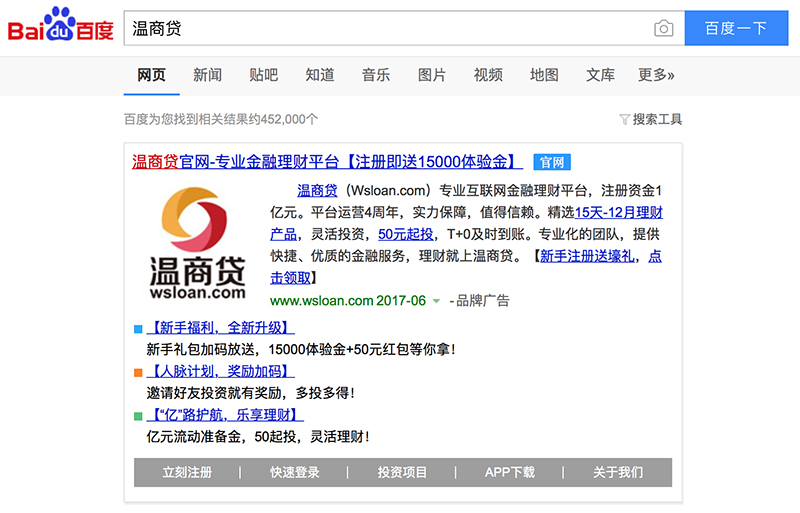Click the Baidu logo
This screenshot has height=513, width=800.
(x=60, y=24)
